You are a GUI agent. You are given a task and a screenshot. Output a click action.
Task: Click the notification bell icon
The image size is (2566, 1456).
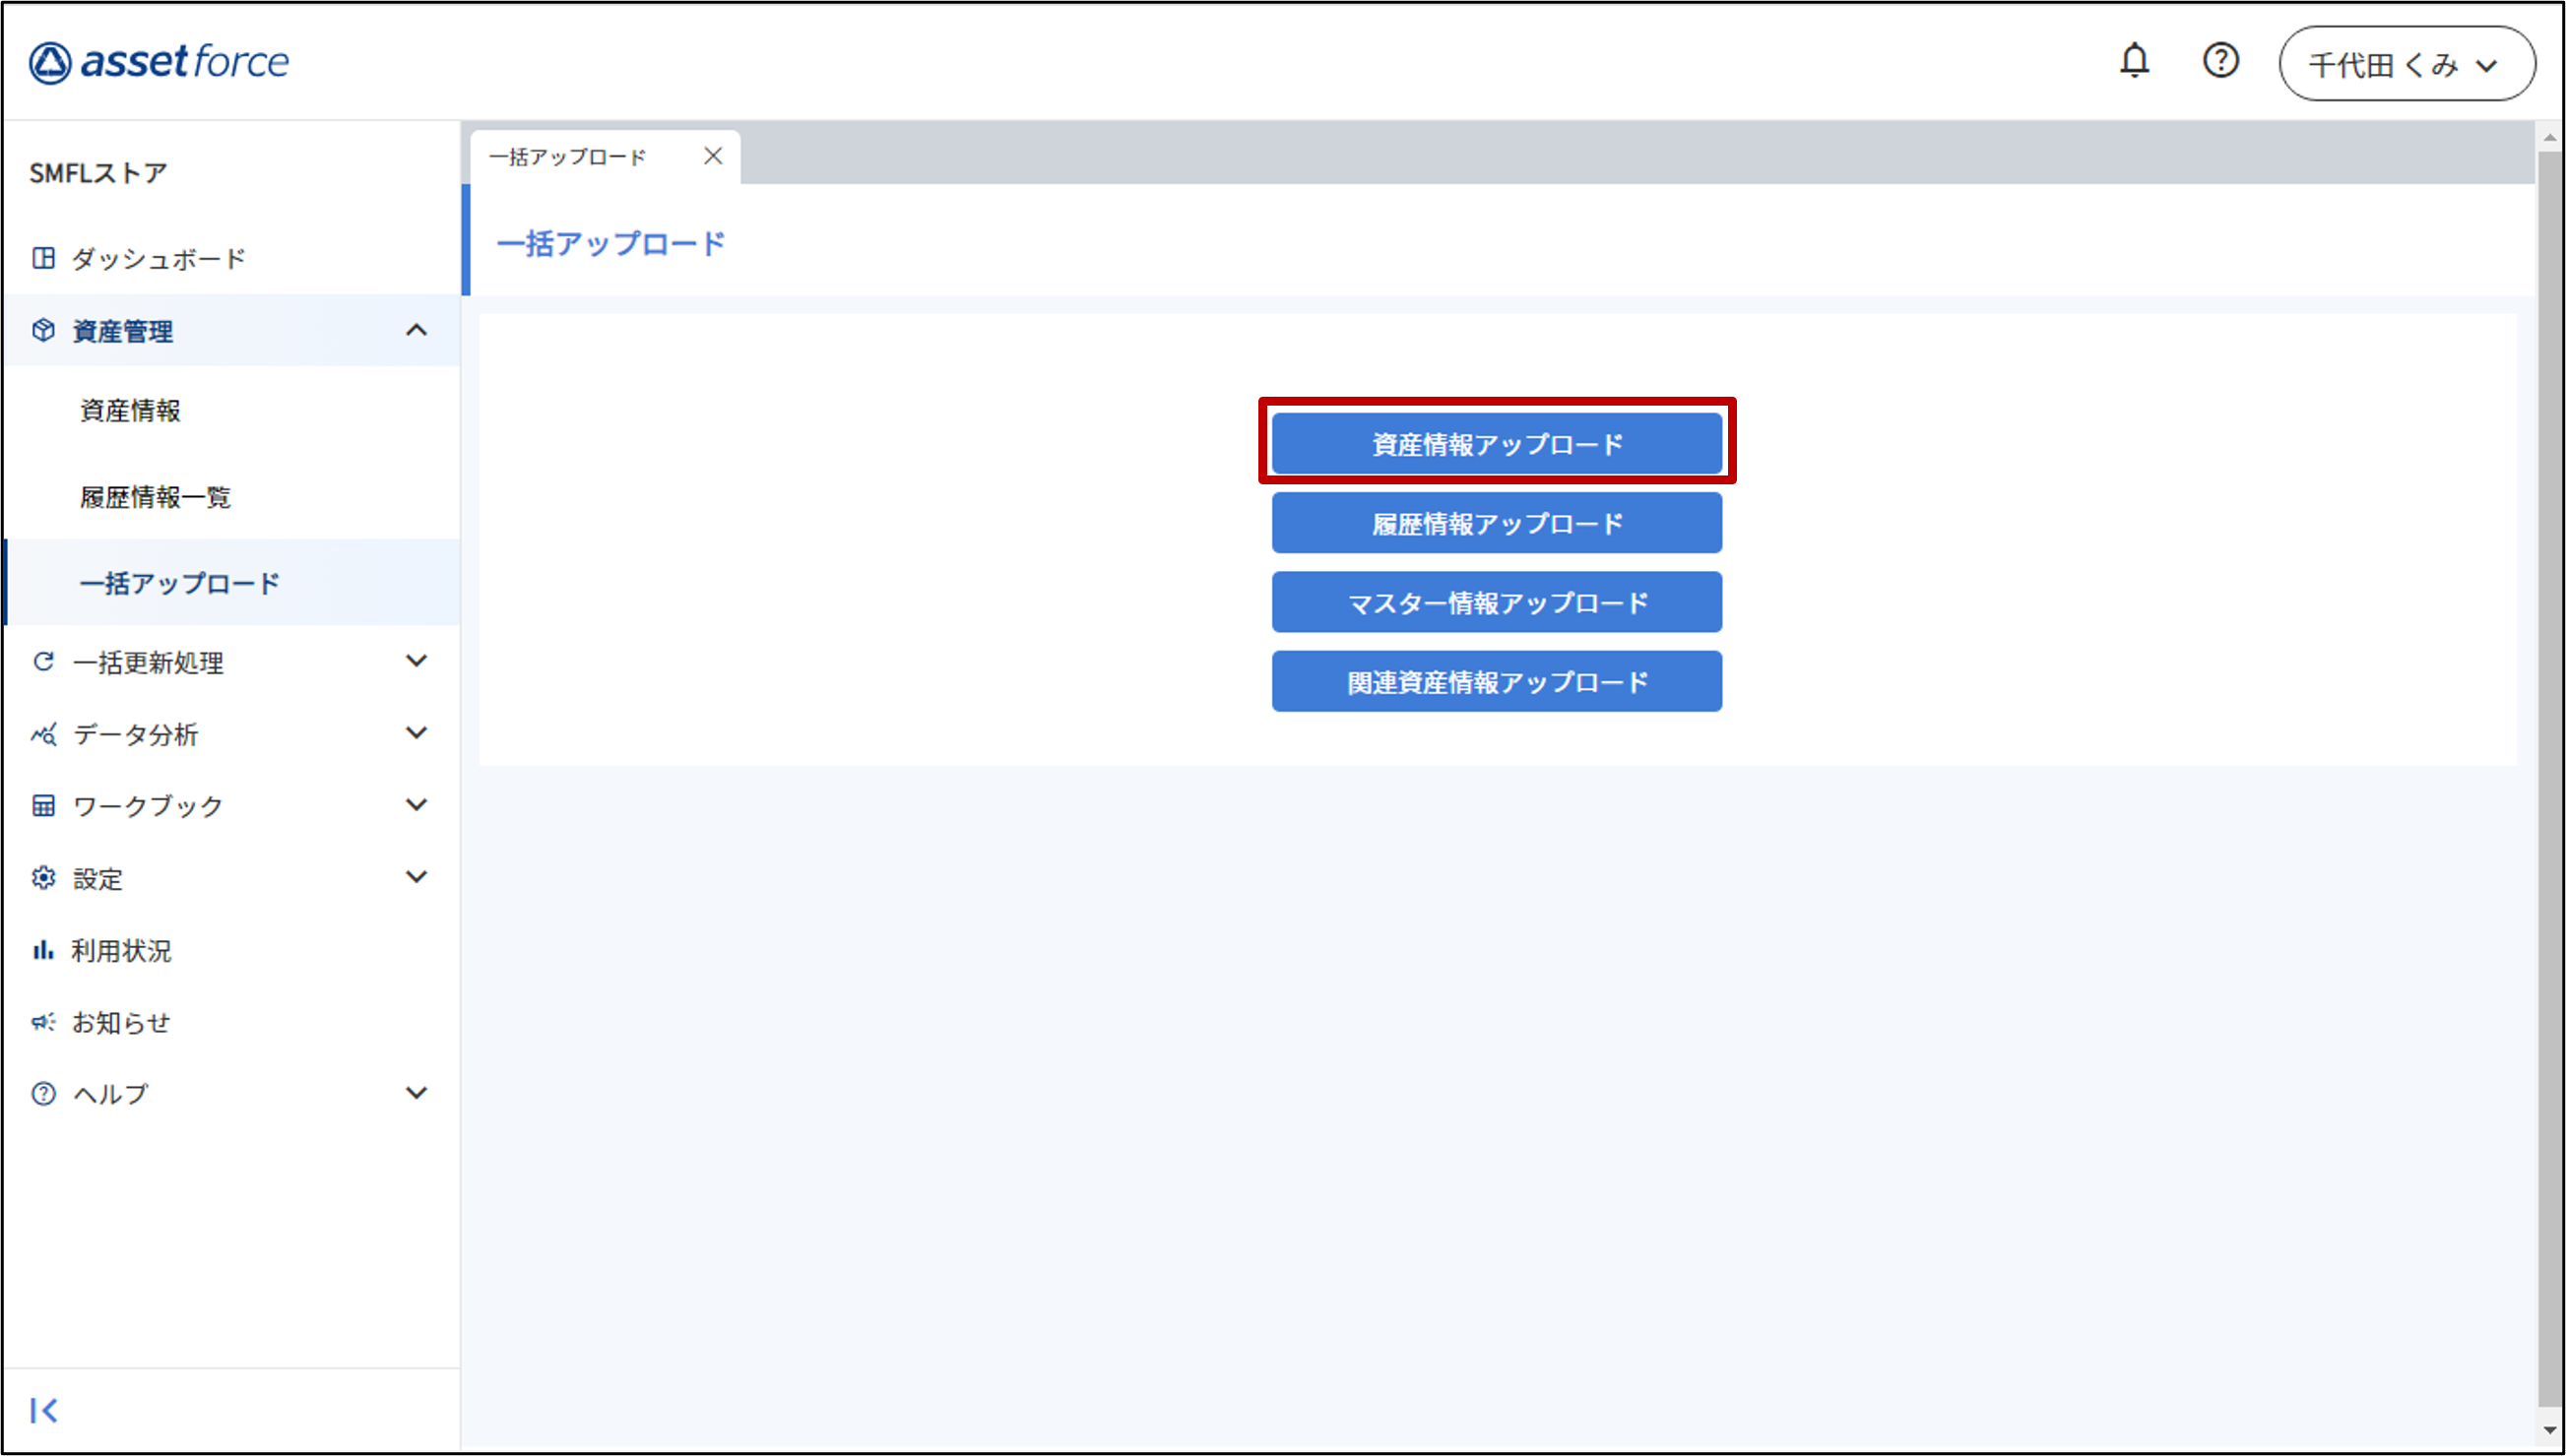(x=2134, y=61)
